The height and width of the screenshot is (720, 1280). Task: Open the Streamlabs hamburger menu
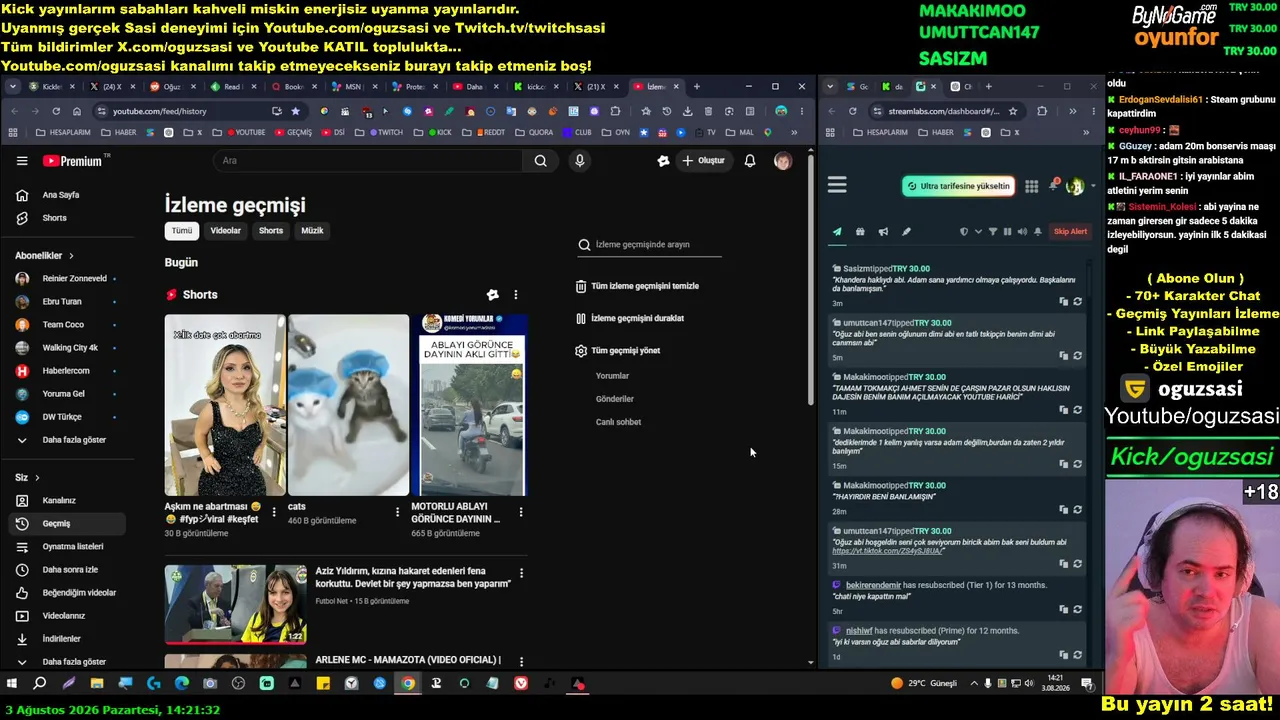click(837, 185)
